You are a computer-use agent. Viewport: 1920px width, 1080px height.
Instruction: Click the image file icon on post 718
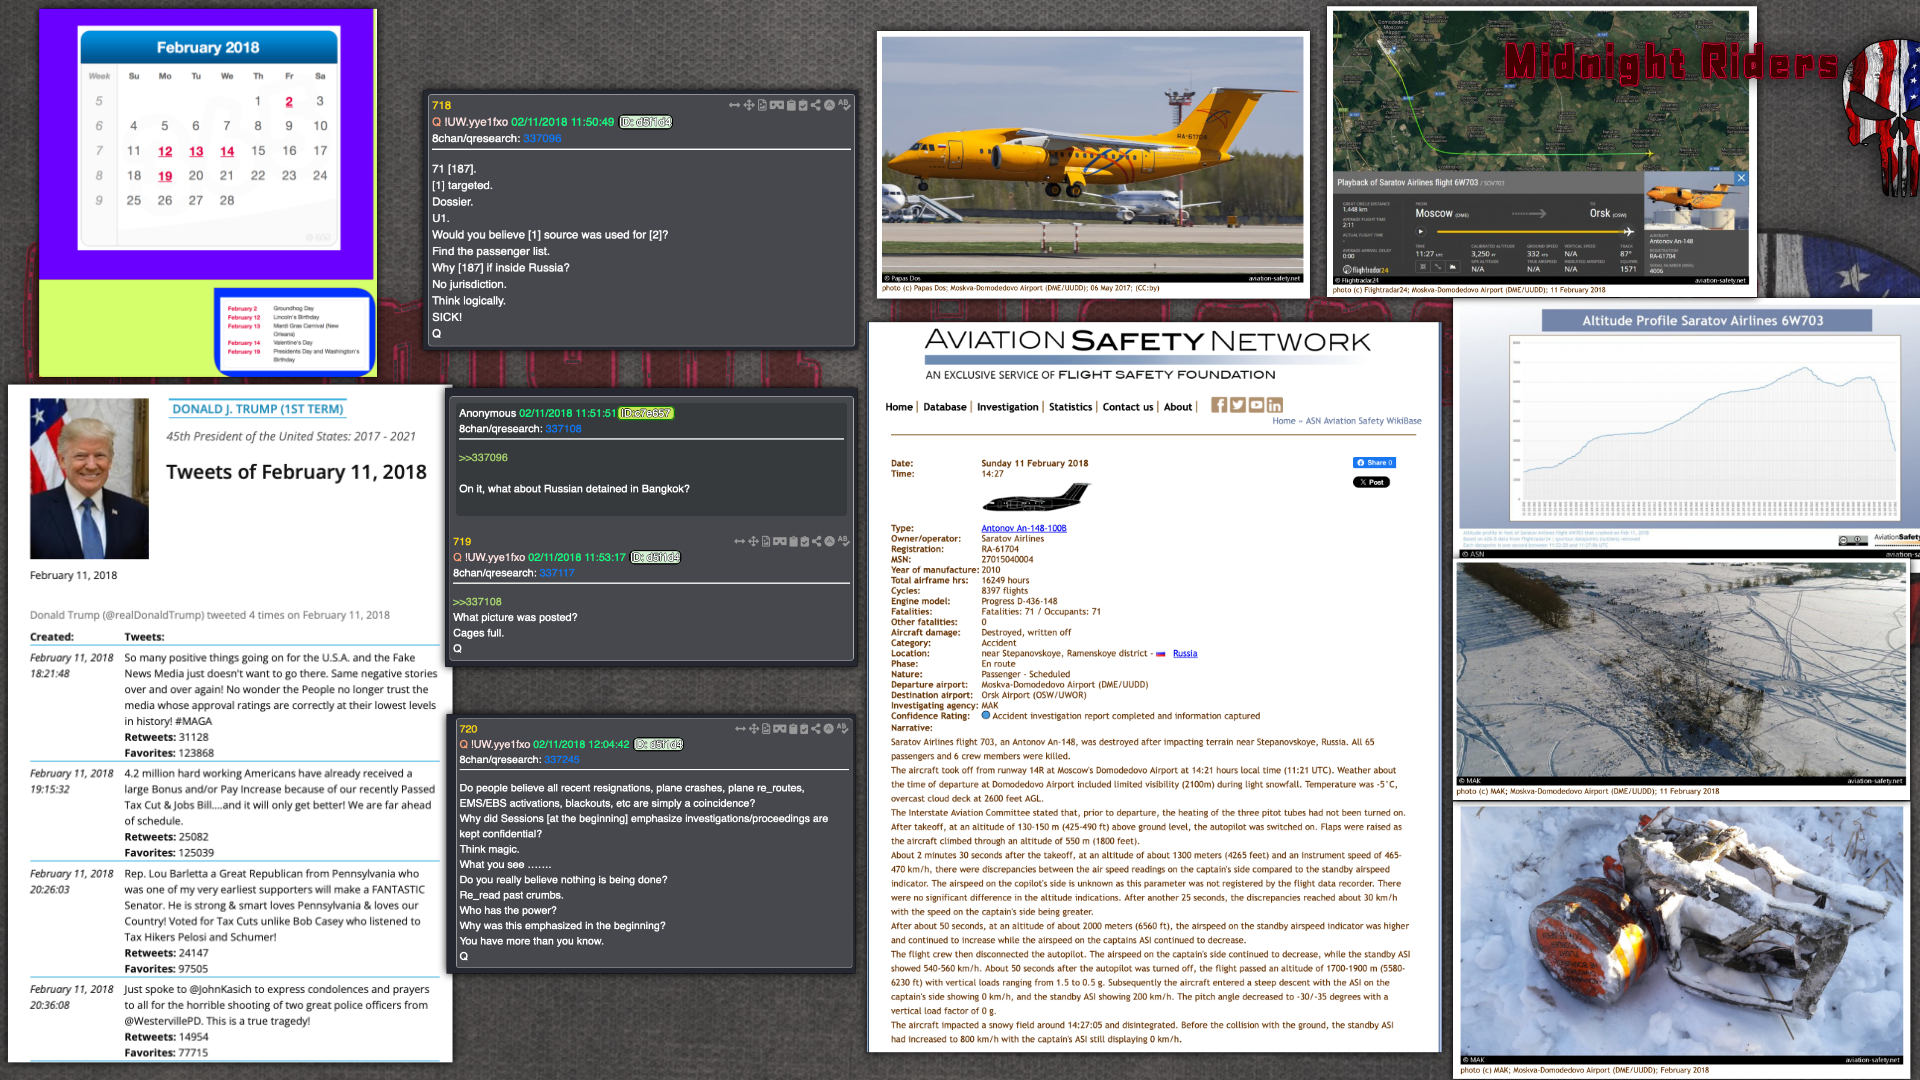pos(762,105)
